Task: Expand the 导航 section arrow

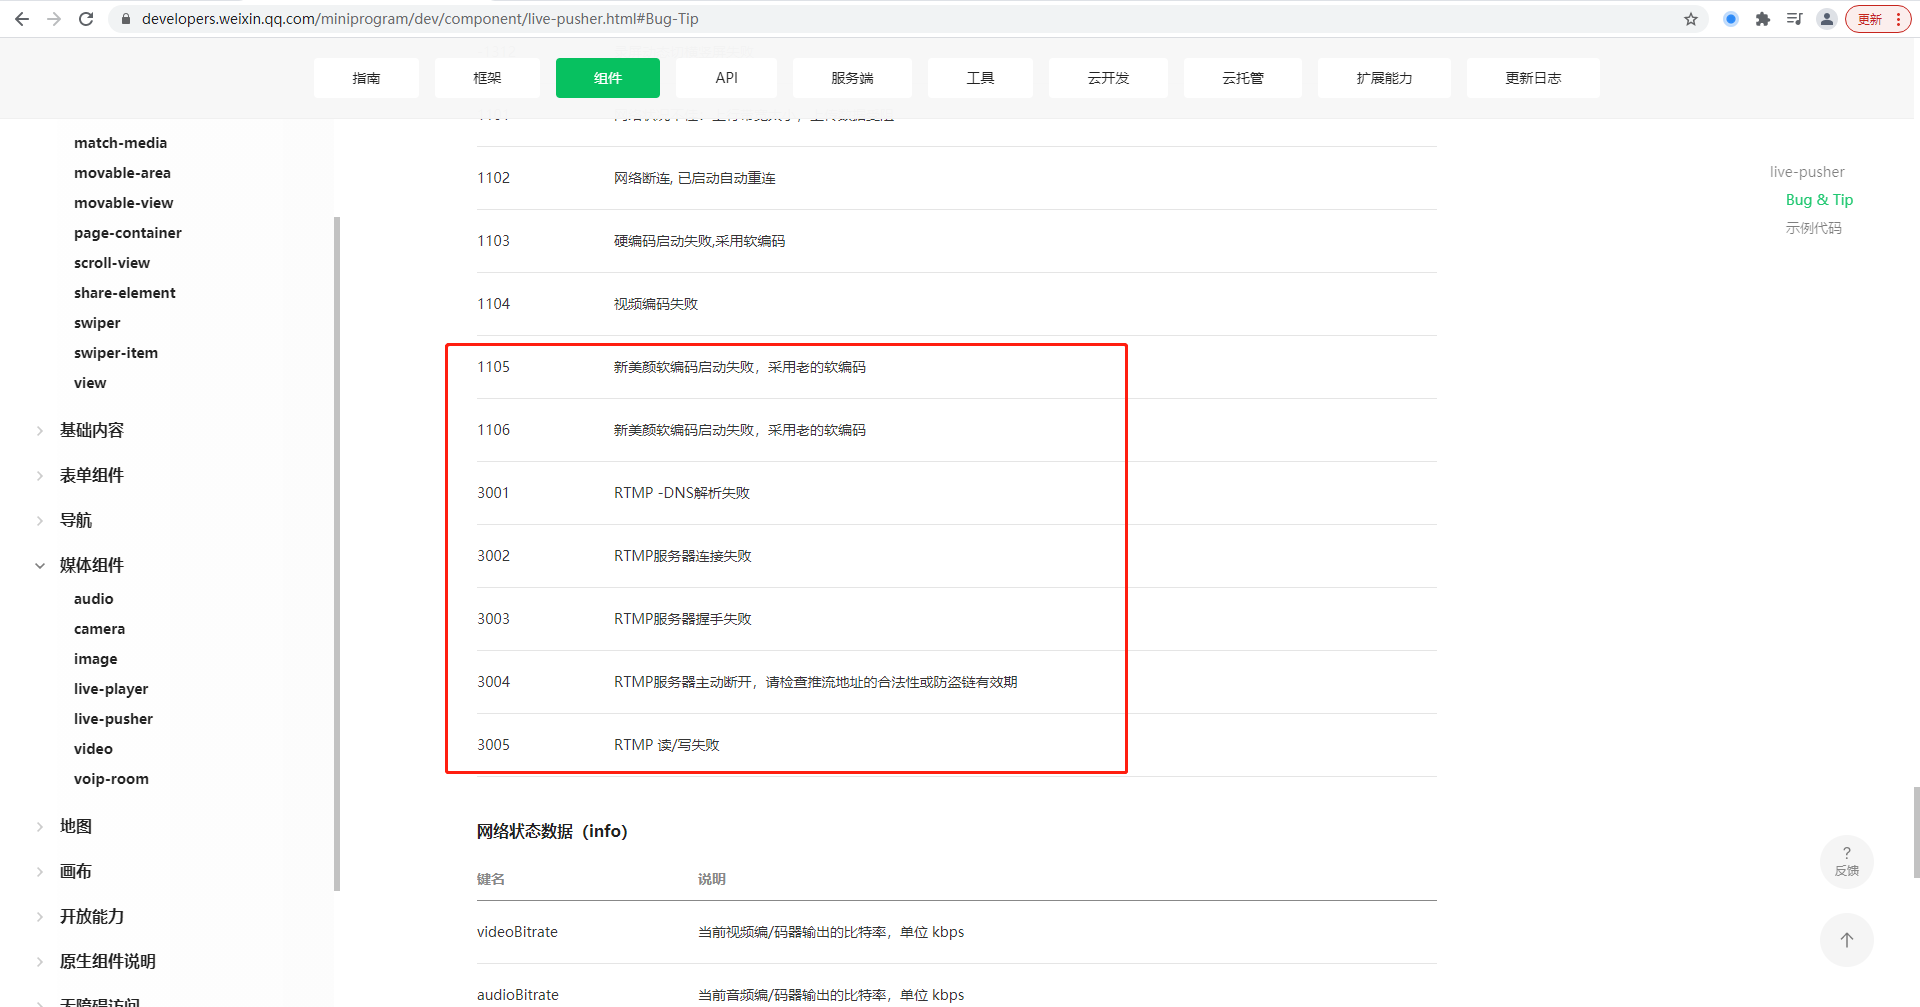Action: click(x=40, y=521)
